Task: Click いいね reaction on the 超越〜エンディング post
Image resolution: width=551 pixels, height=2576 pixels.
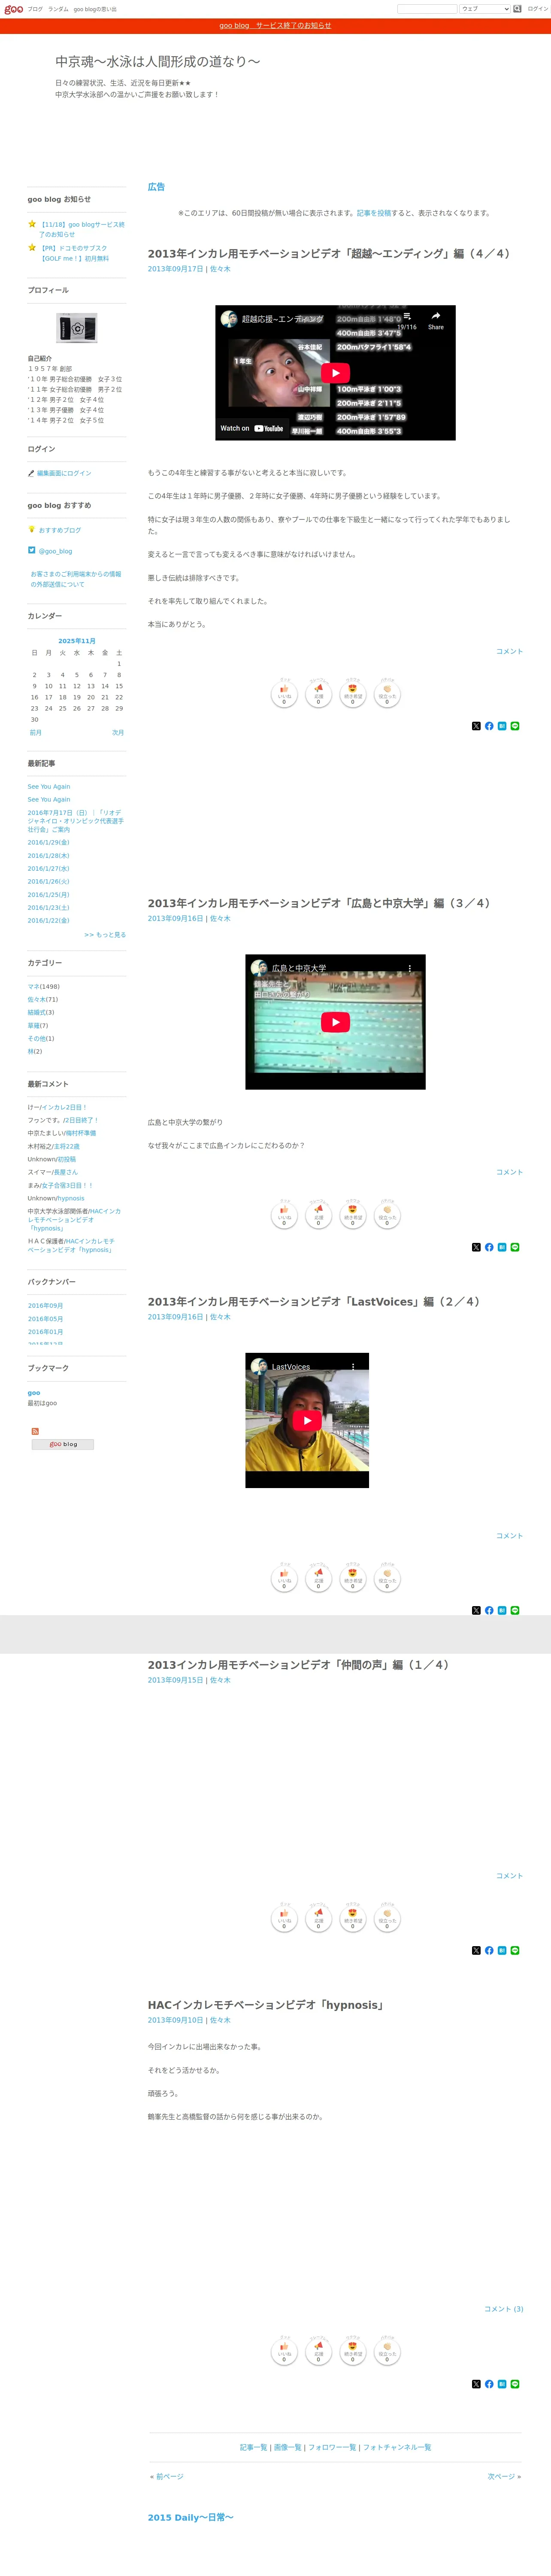Action: pos(284,694)
